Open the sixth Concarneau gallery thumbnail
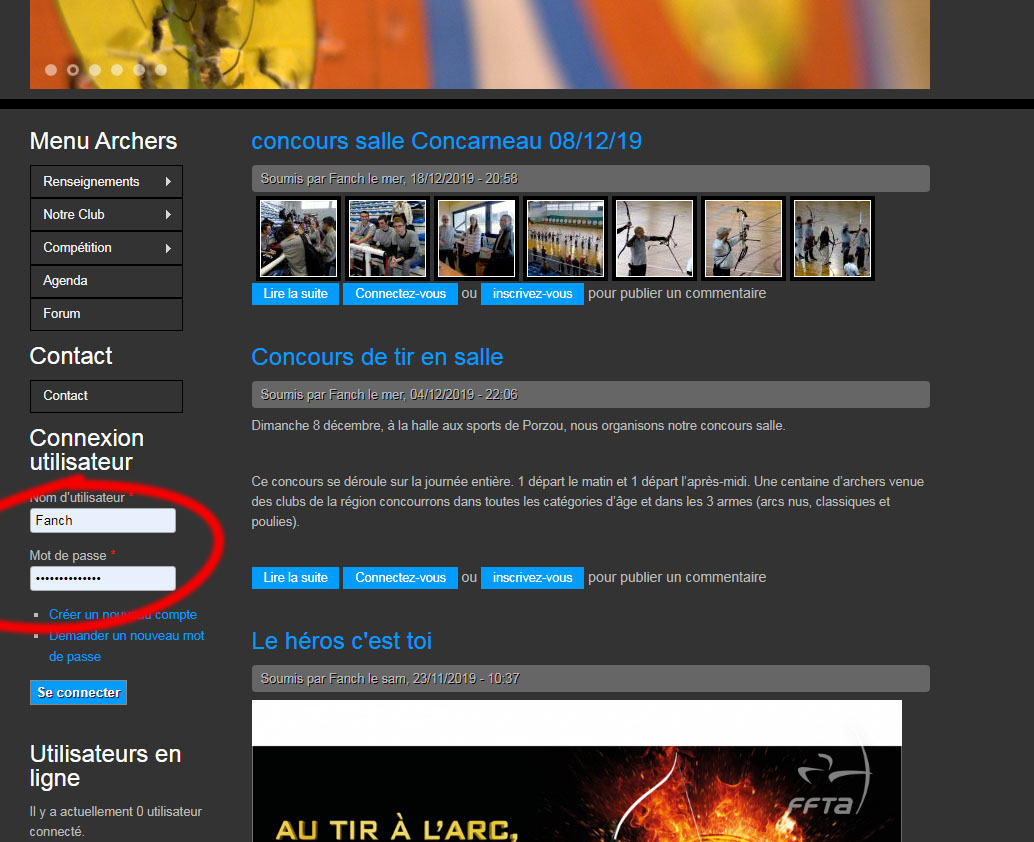Screen dimensions: 1034x842 pos(743,238)
